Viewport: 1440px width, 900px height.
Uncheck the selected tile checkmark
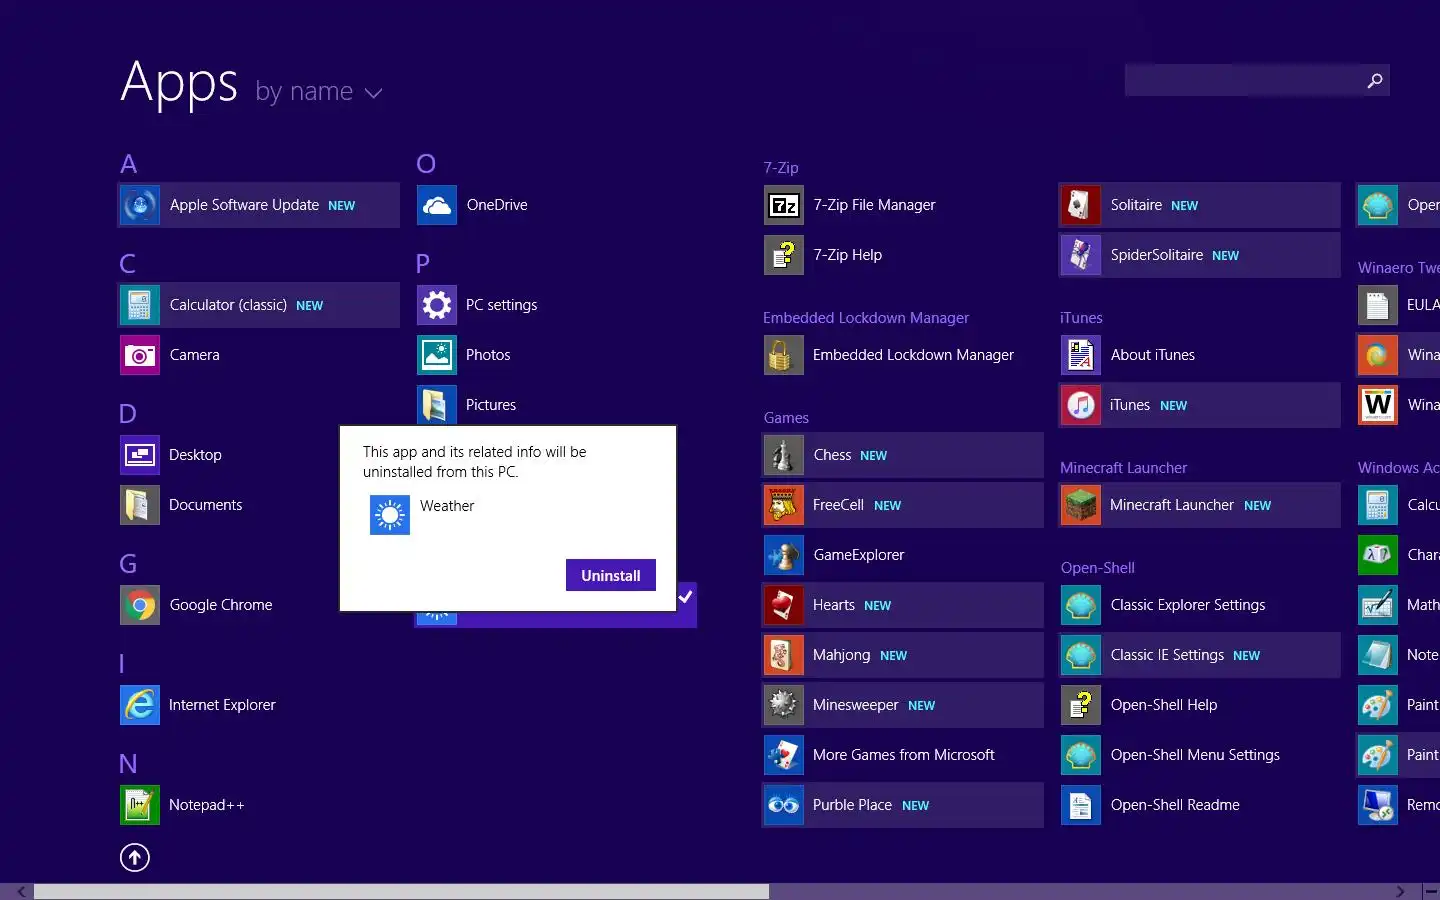[685, 597]
